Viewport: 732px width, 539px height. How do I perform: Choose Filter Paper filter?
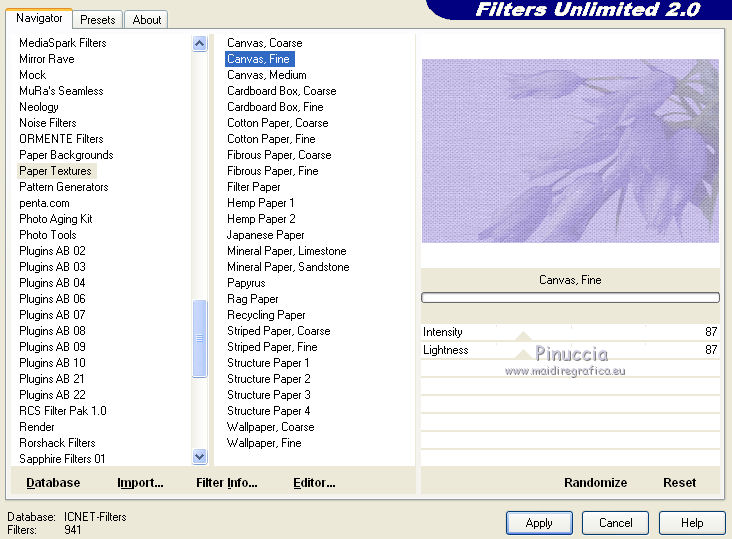[x=253, y=187]
